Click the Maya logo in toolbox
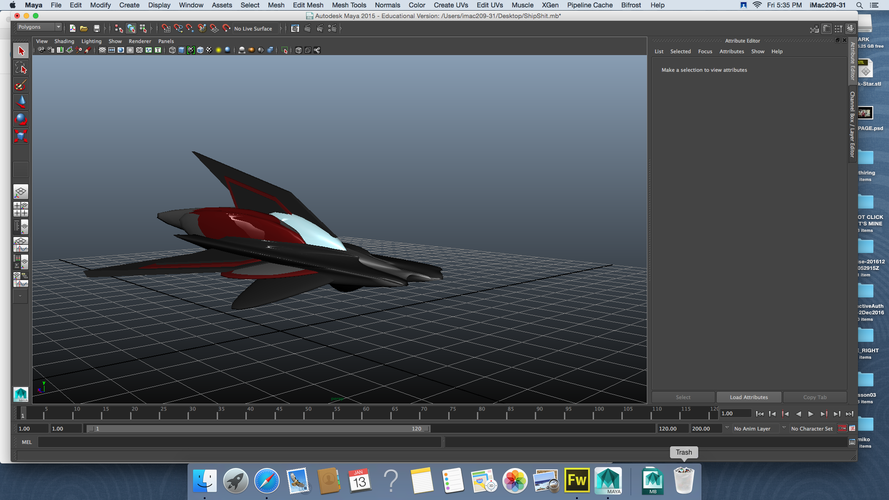This screenshot has height=500, width=889. (21, 394)
